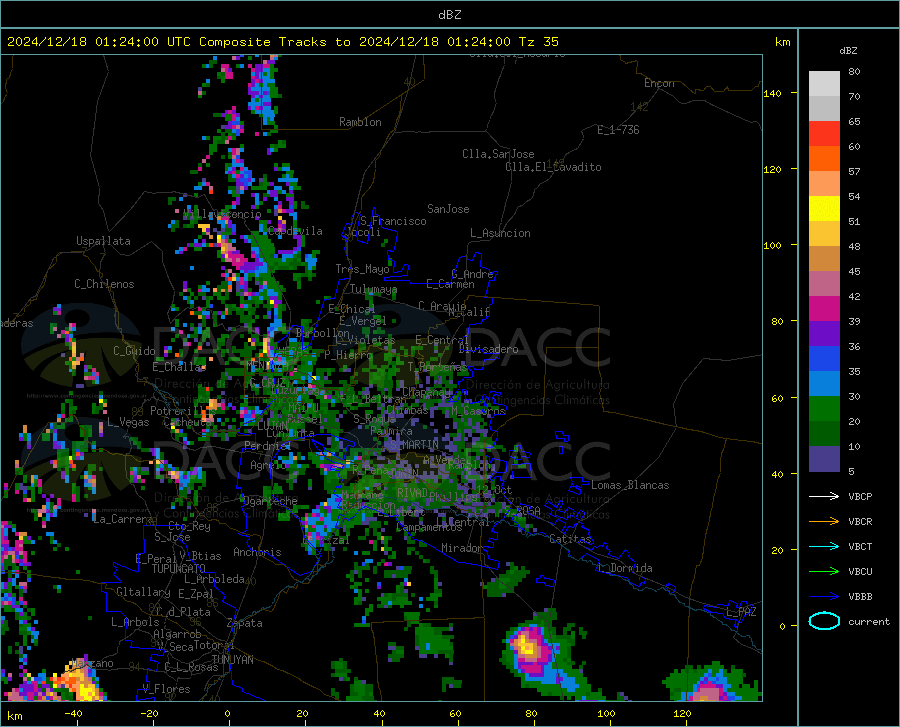
Task: Click the cyan 'current' ellipse legend icon
Action: pyautogui.click(x=824, y=621)
